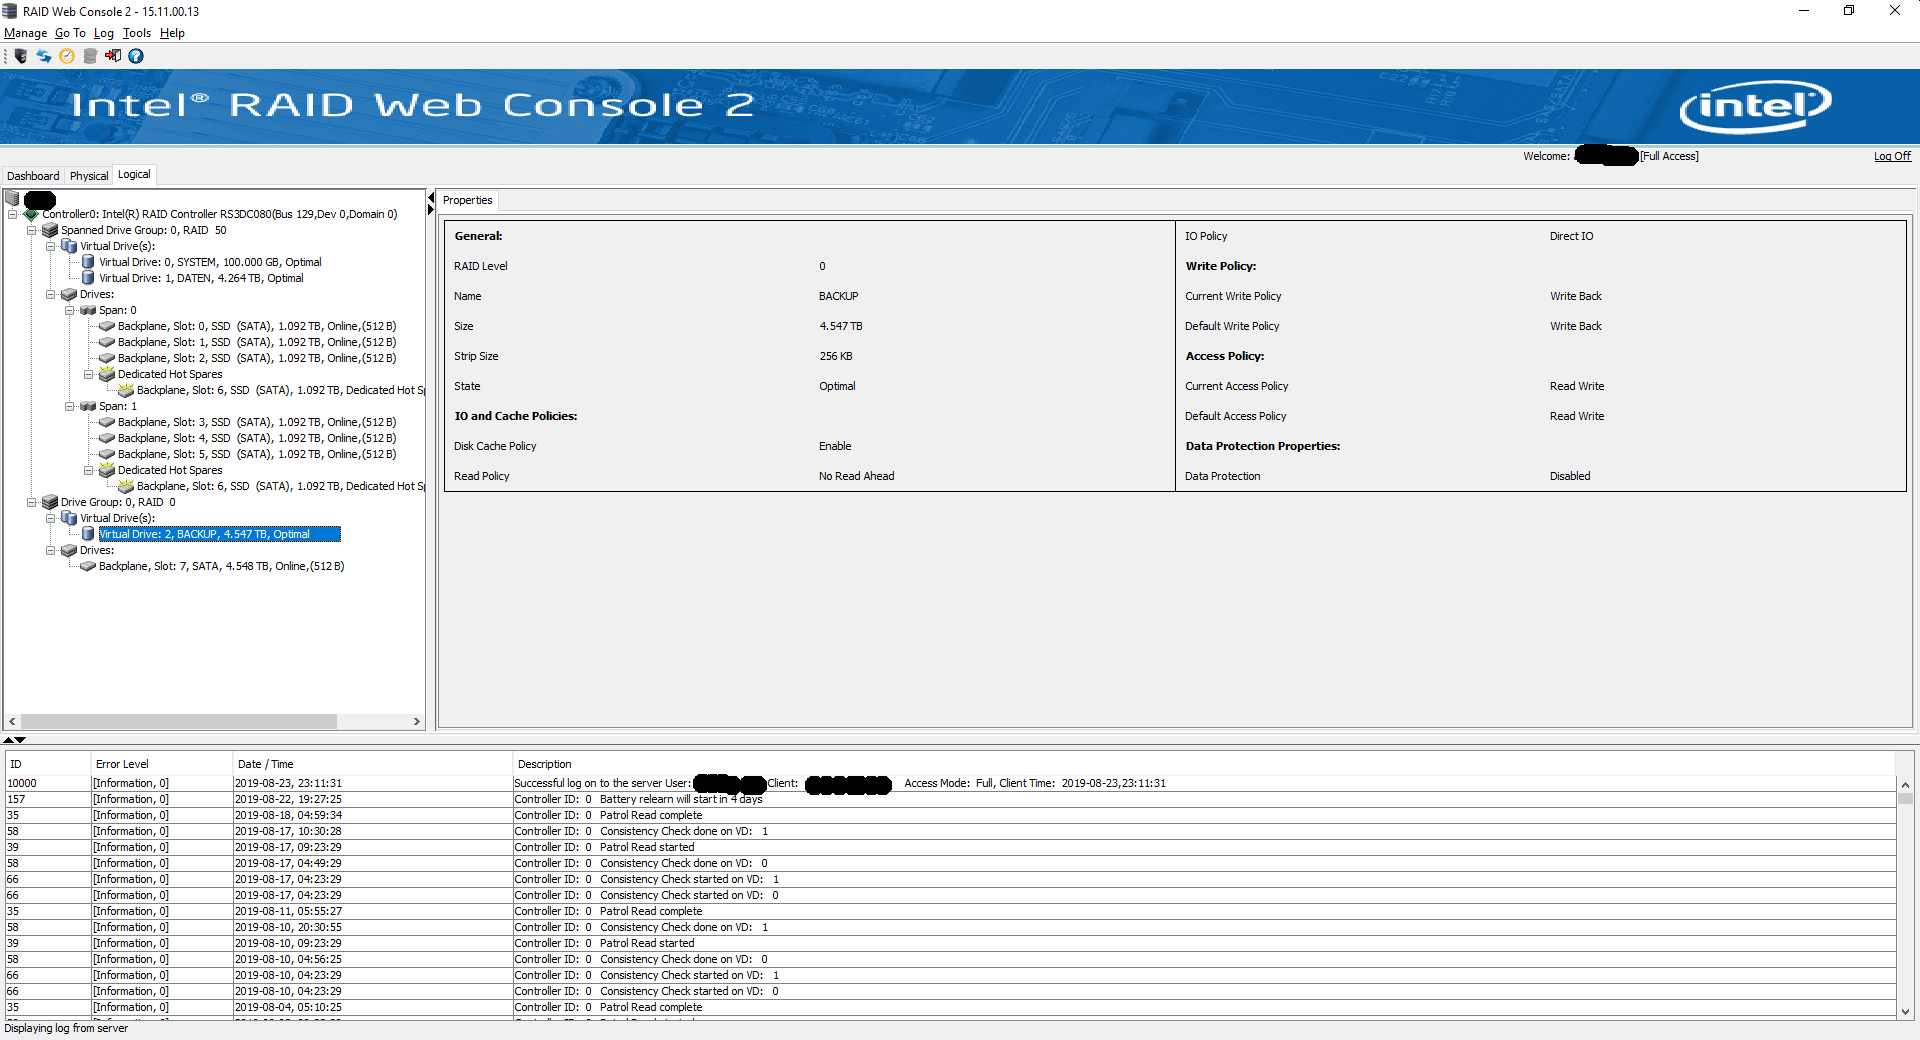Click the Description column header
Screen dimensions: 1920x1040
(1204, 764)
